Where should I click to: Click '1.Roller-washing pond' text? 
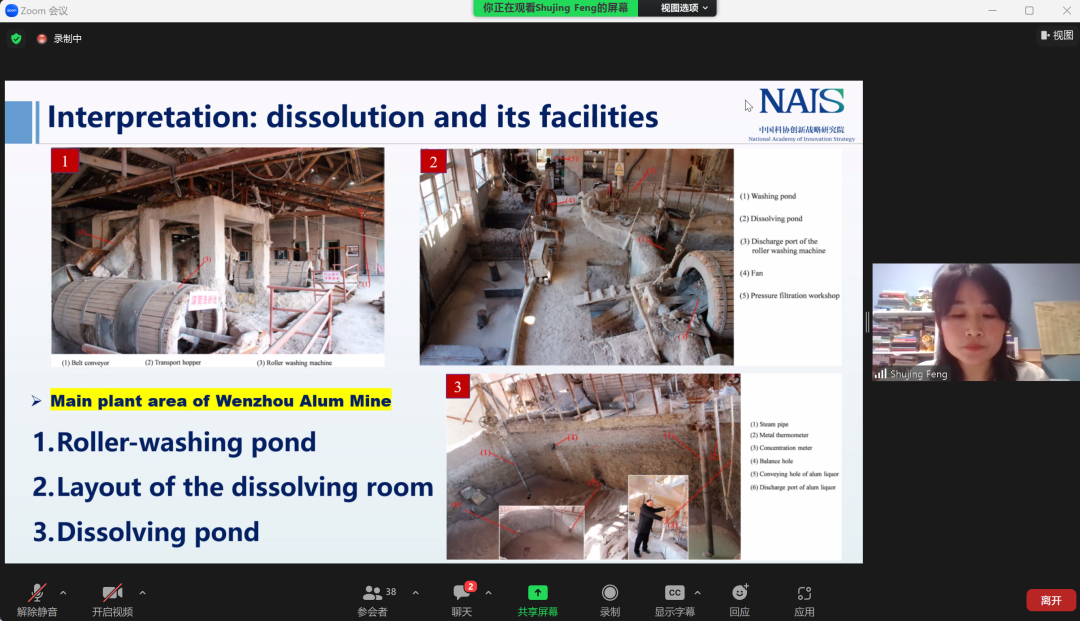(174, 442)
